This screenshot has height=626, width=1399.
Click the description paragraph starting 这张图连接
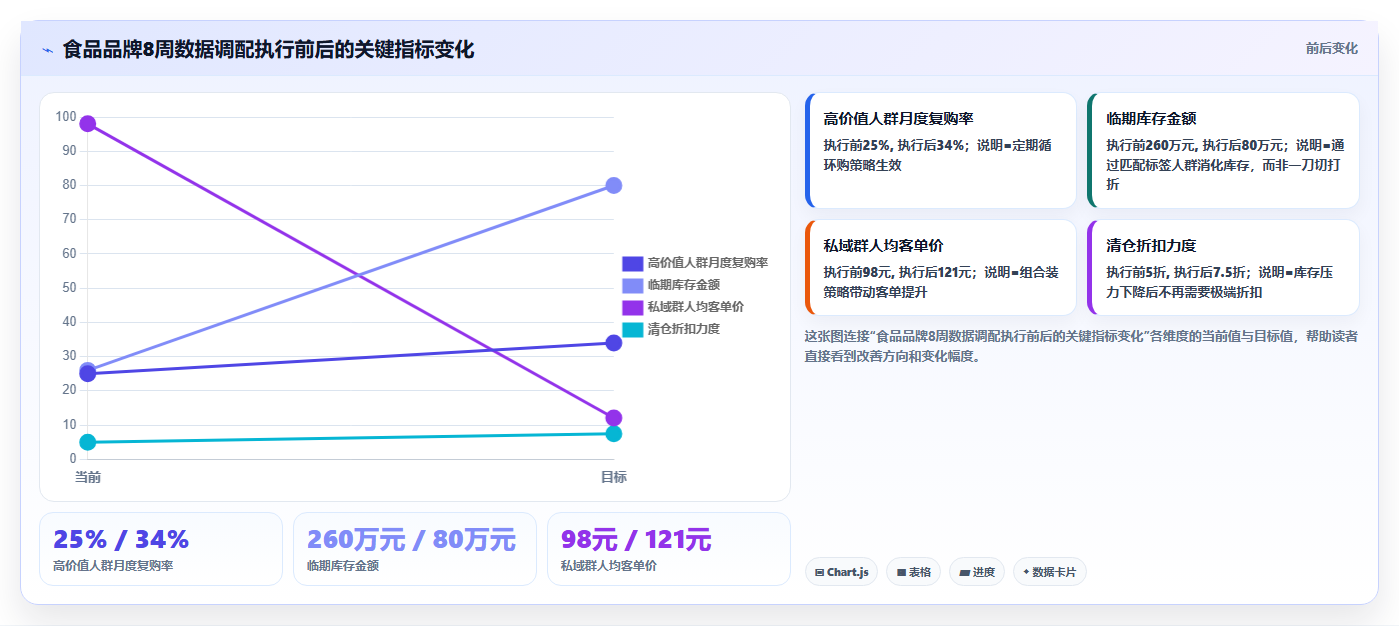pos(1081,345)
